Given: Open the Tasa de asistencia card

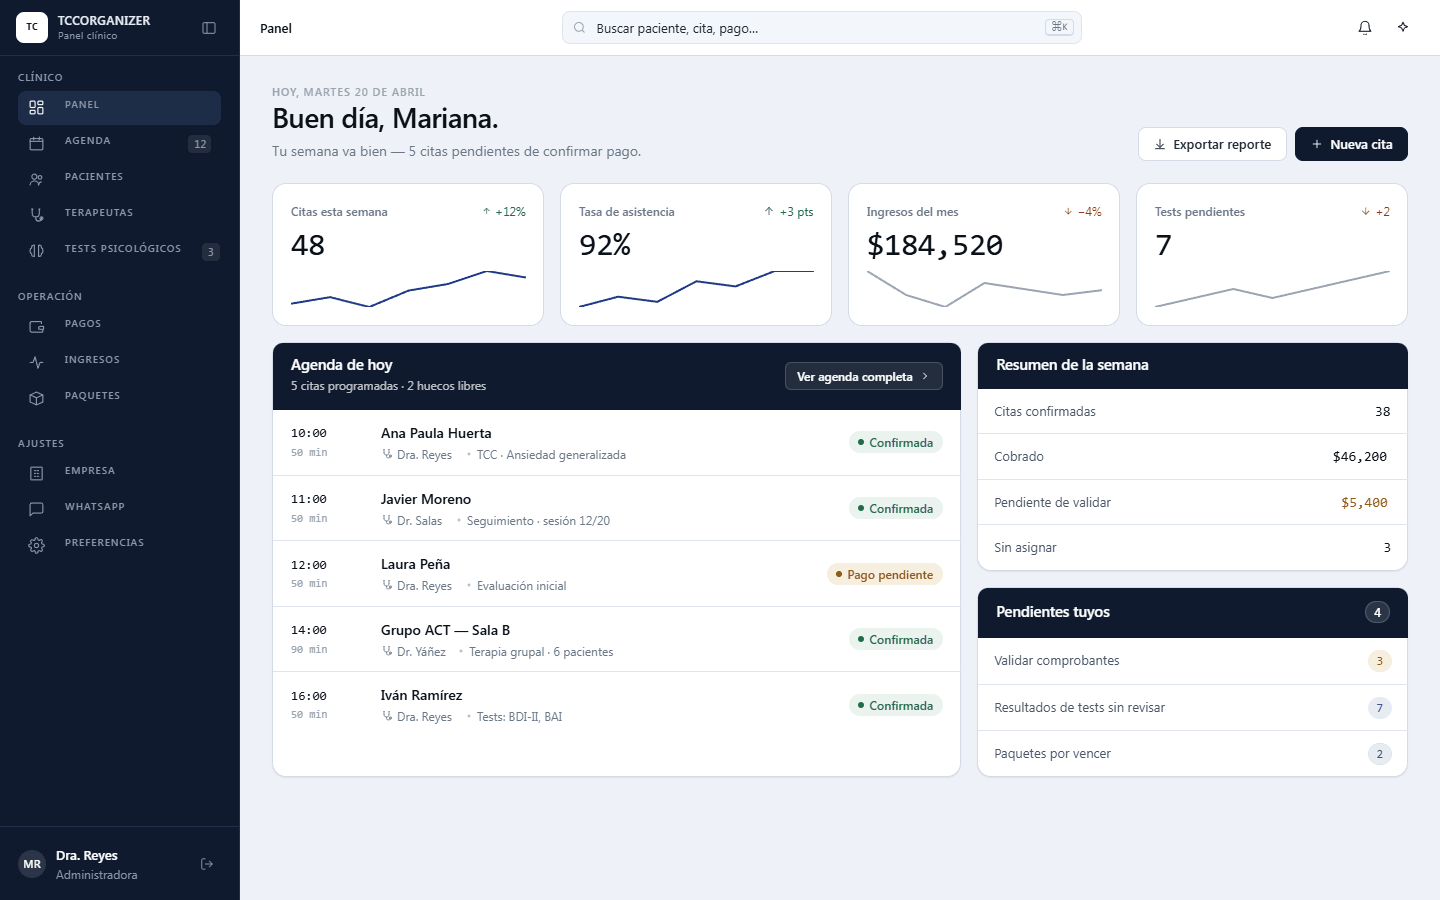Looking at the screenshot, I should tap(696, 254).
